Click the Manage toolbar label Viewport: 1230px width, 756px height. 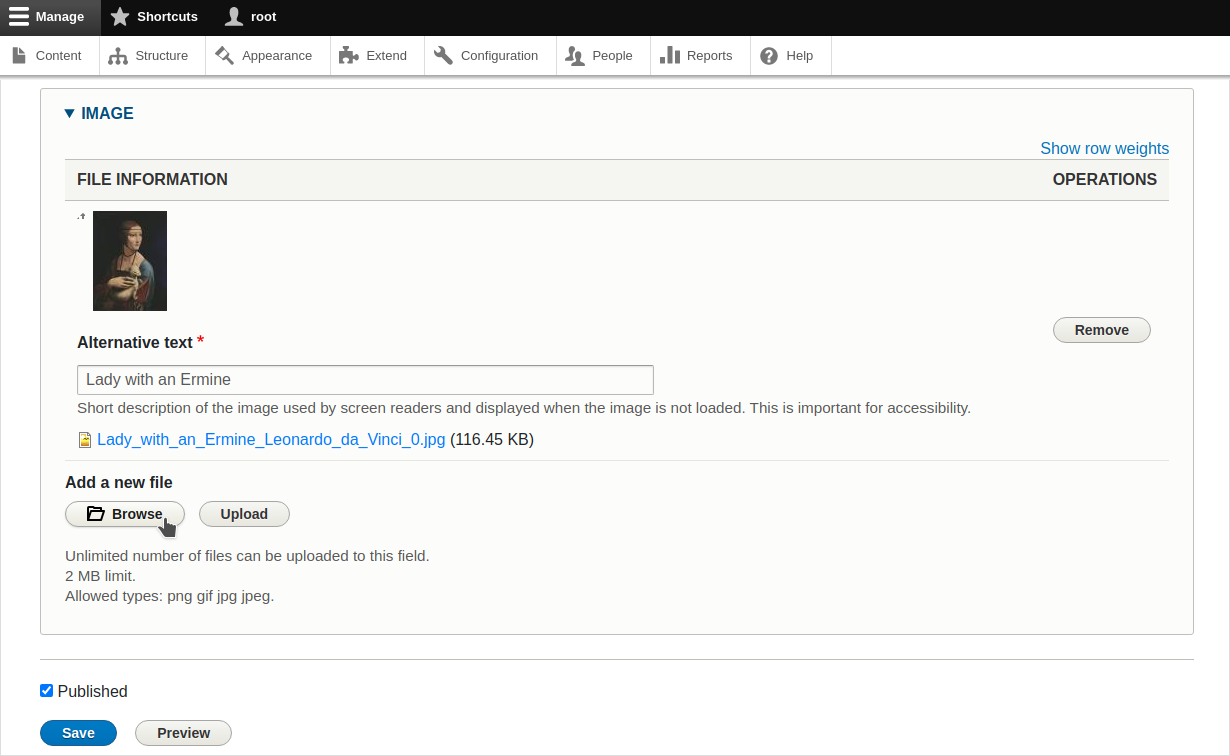click(60, 17)
